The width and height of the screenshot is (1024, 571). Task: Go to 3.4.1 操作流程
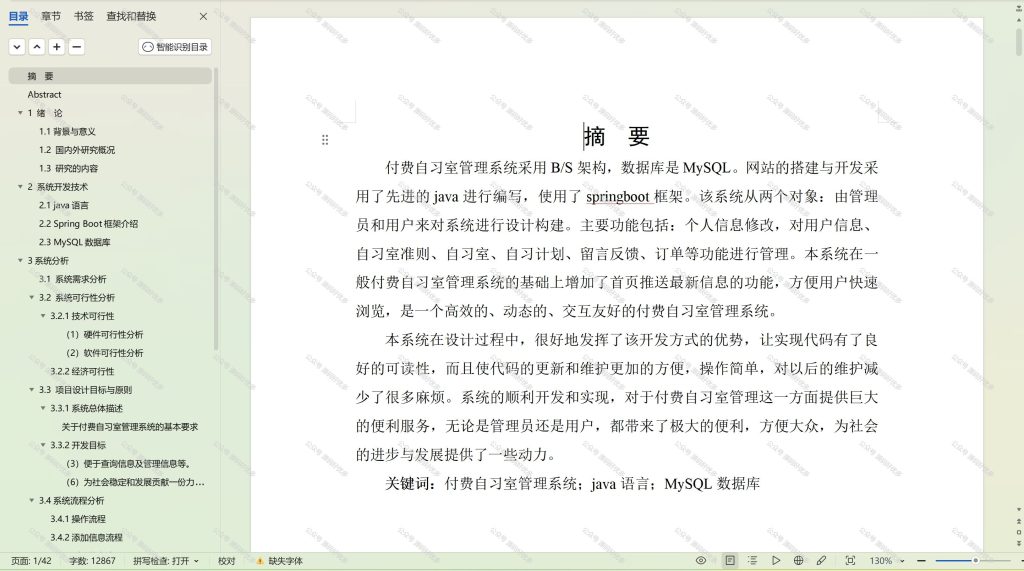(x=78, y=519)
